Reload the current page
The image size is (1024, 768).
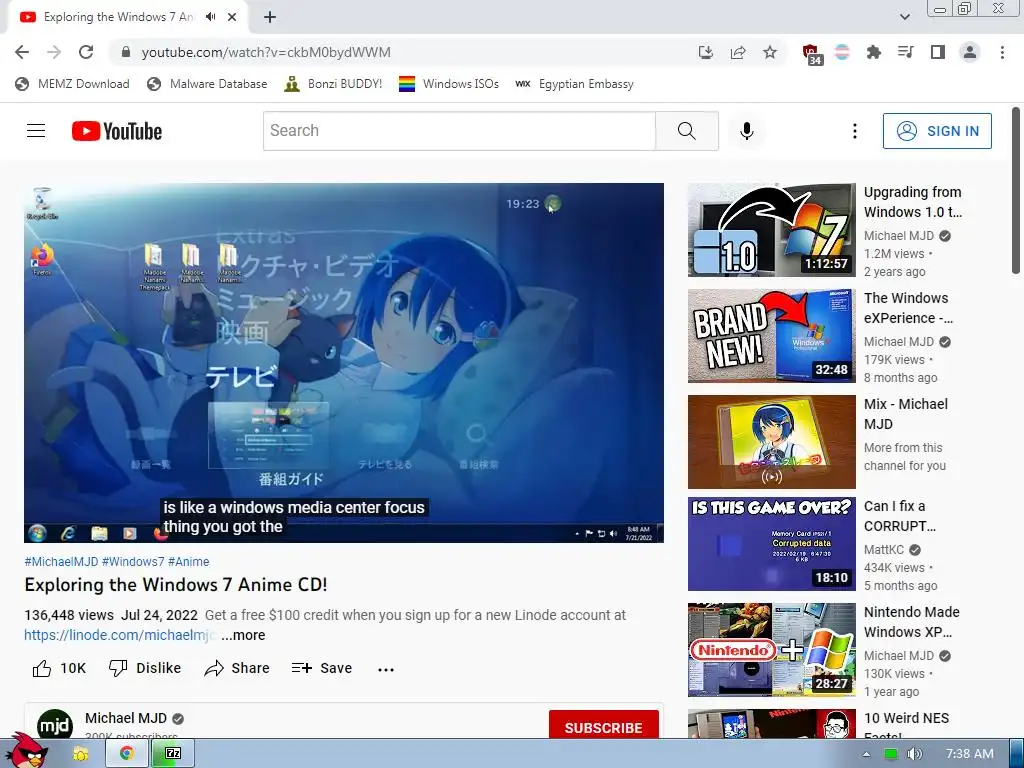pos(86,52)
